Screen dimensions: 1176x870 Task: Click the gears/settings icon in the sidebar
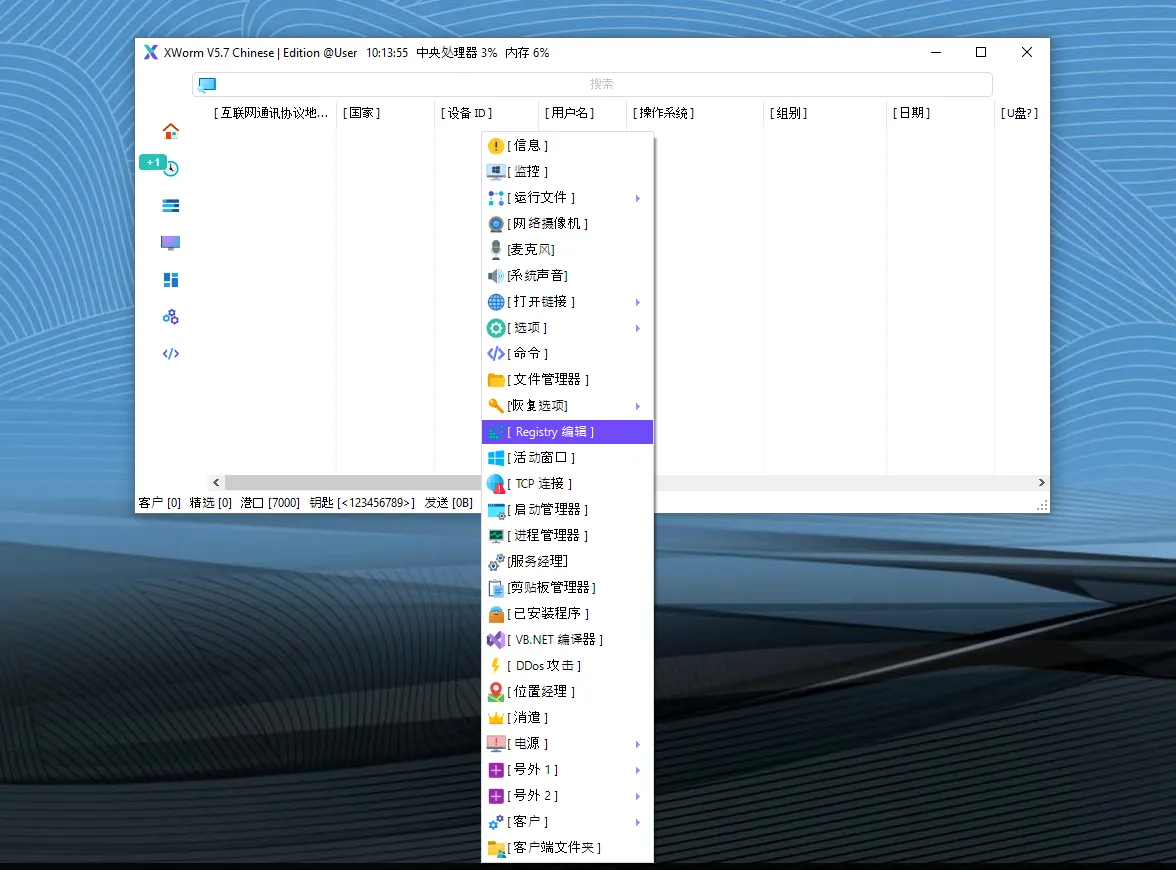coord(170,316)
